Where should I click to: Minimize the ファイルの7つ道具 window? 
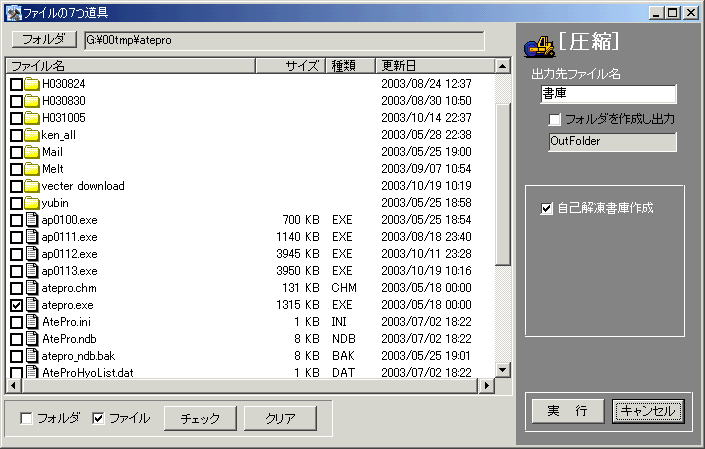(656, 13)
